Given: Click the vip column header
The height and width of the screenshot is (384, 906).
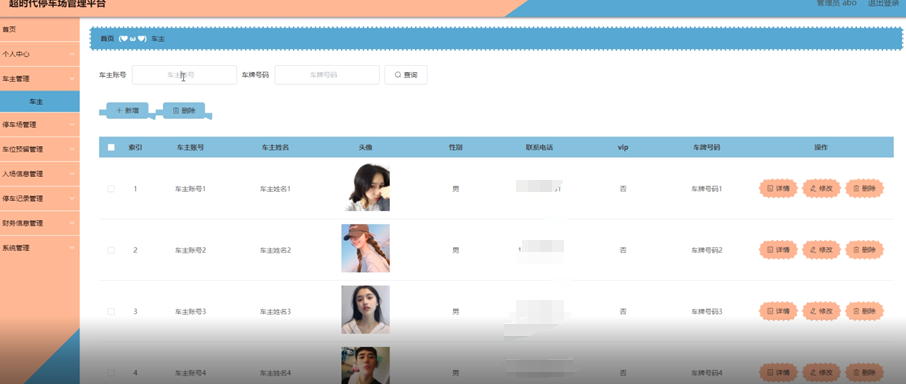Looking at the screenshot, I should (x=623, y=147).
